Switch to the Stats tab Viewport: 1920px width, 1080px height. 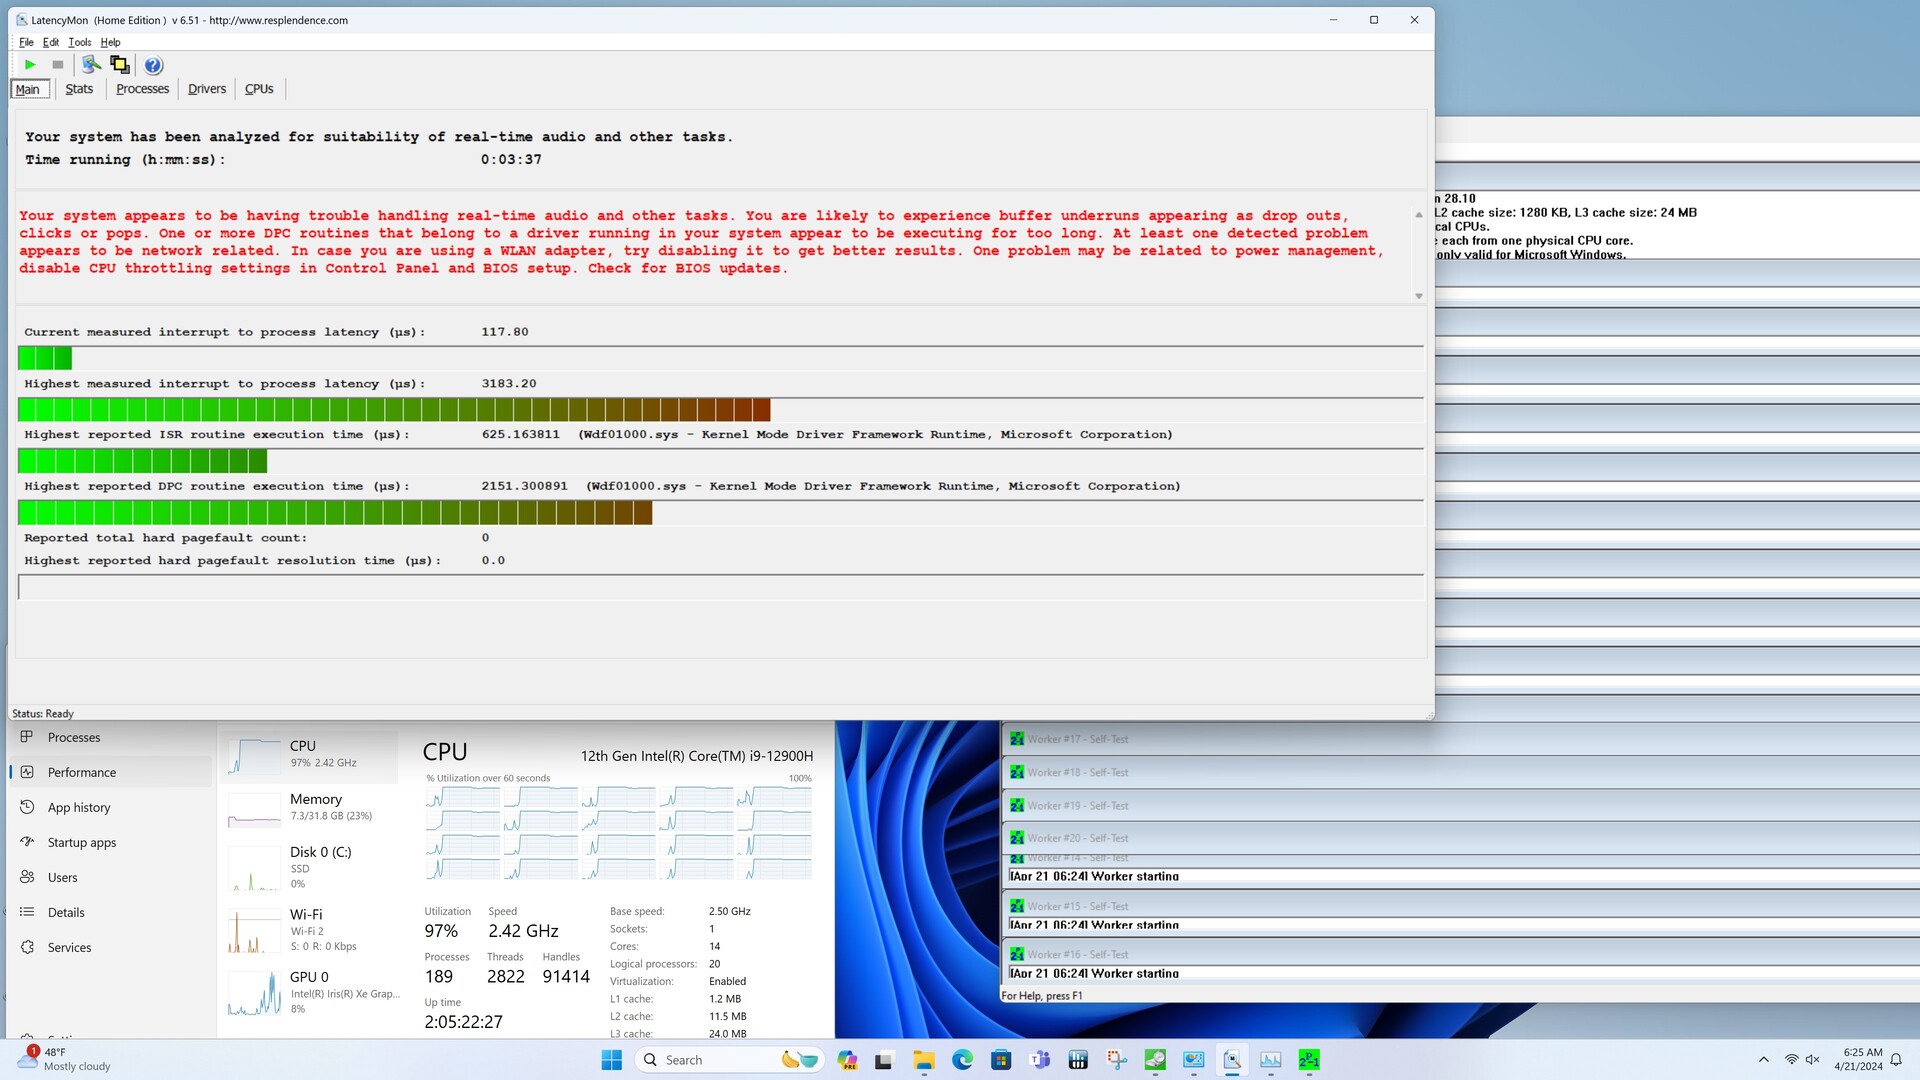(x=79, y=89)
